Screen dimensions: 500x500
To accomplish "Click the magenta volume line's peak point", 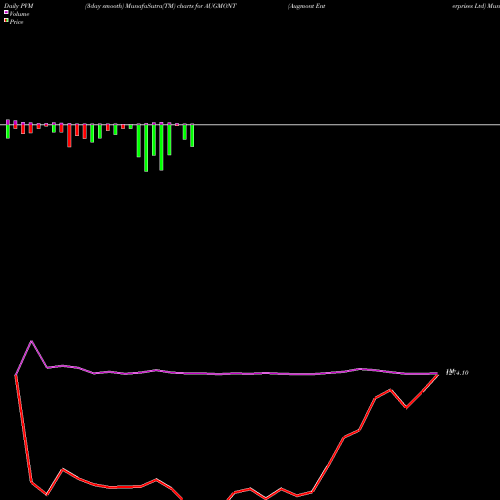I will [32, 341].
